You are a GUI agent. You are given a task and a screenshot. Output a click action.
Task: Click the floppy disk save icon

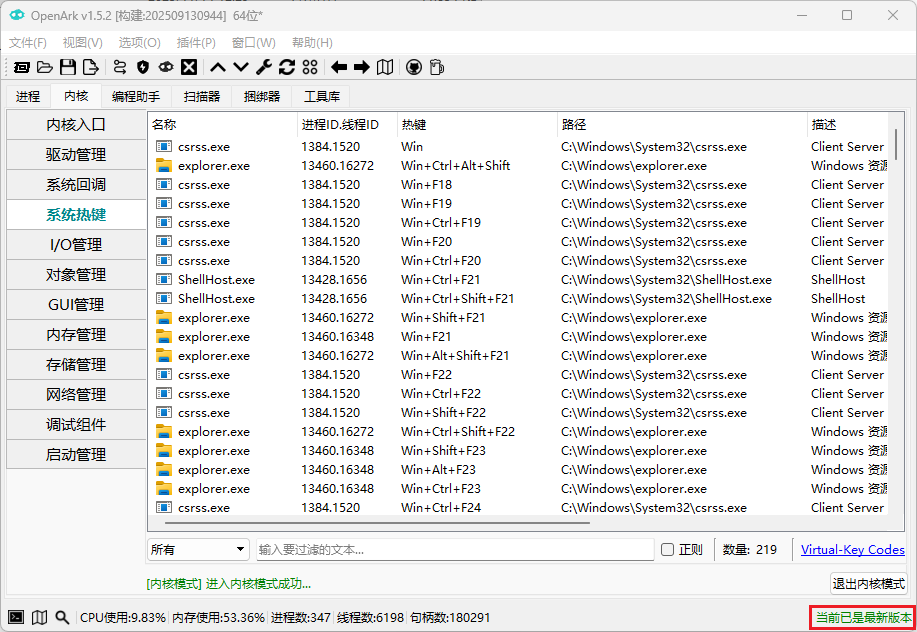coord(68,67)
